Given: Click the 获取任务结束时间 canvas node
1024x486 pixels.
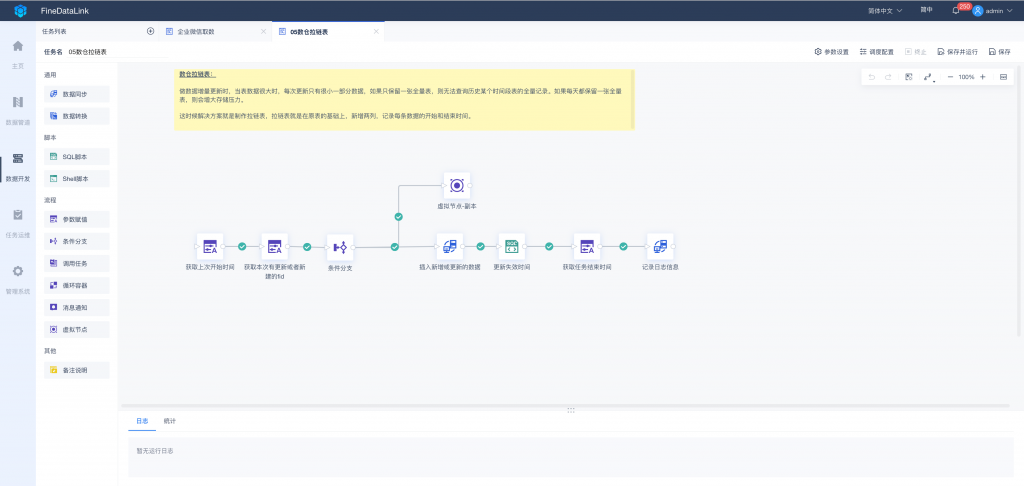Looking at the screenshot, I should (x=586, y=247).
